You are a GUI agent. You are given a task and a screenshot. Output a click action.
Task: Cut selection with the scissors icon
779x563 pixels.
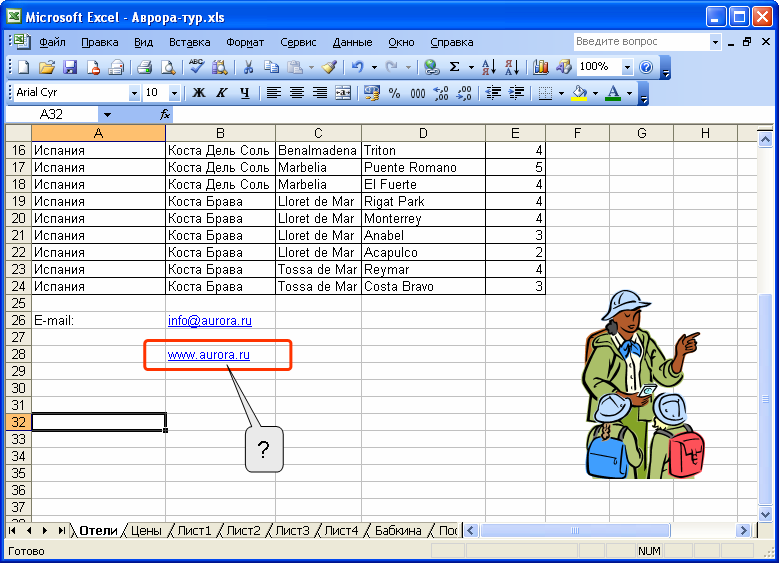(248, 67)
